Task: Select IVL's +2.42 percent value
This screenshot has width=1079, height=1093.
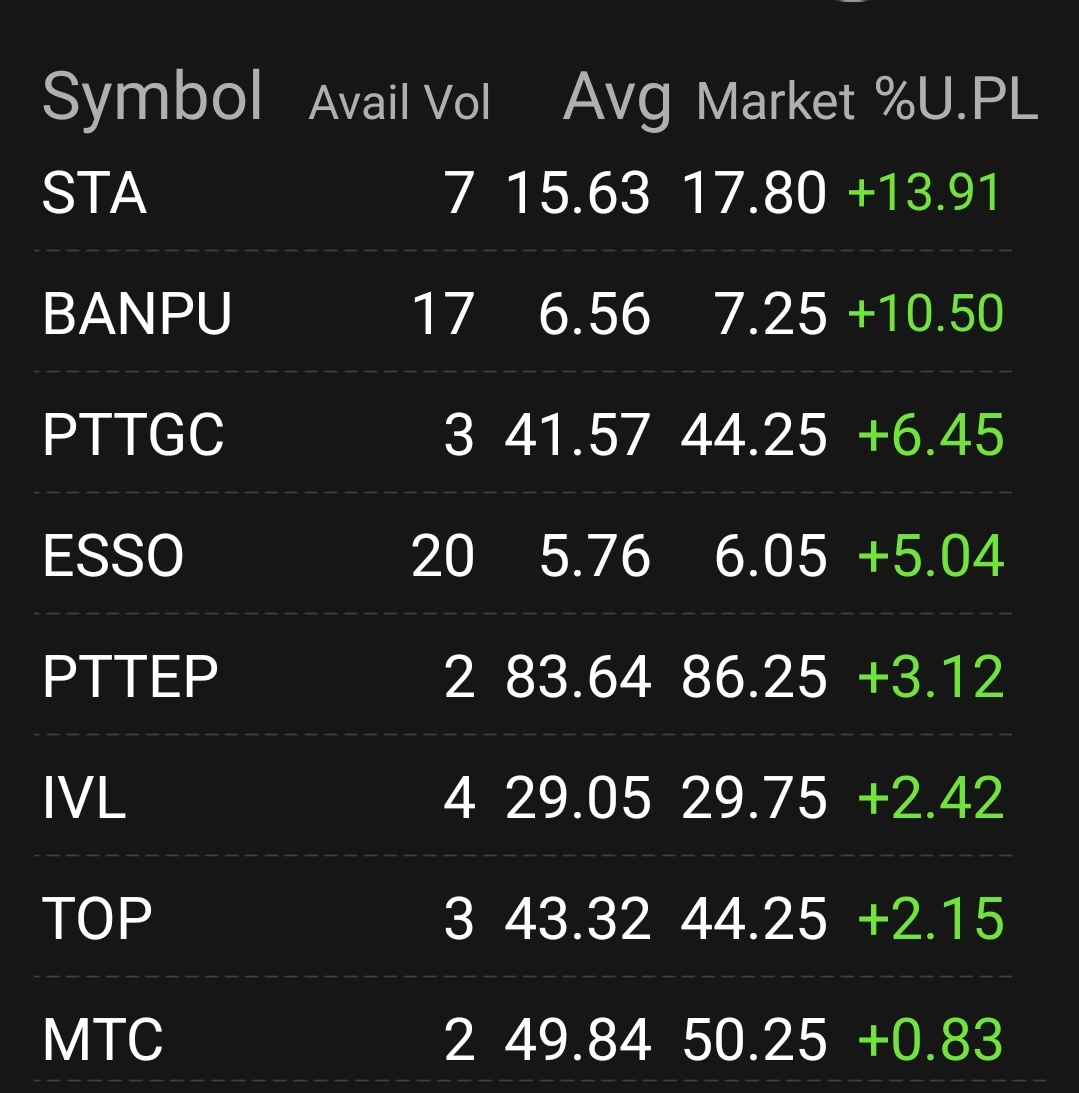Action: (x=930, y=799)
